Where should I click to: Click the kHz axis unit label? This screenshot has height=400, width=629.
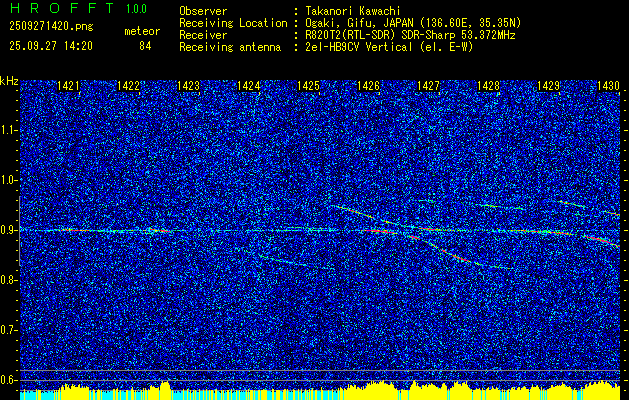[x=9, y=81]
